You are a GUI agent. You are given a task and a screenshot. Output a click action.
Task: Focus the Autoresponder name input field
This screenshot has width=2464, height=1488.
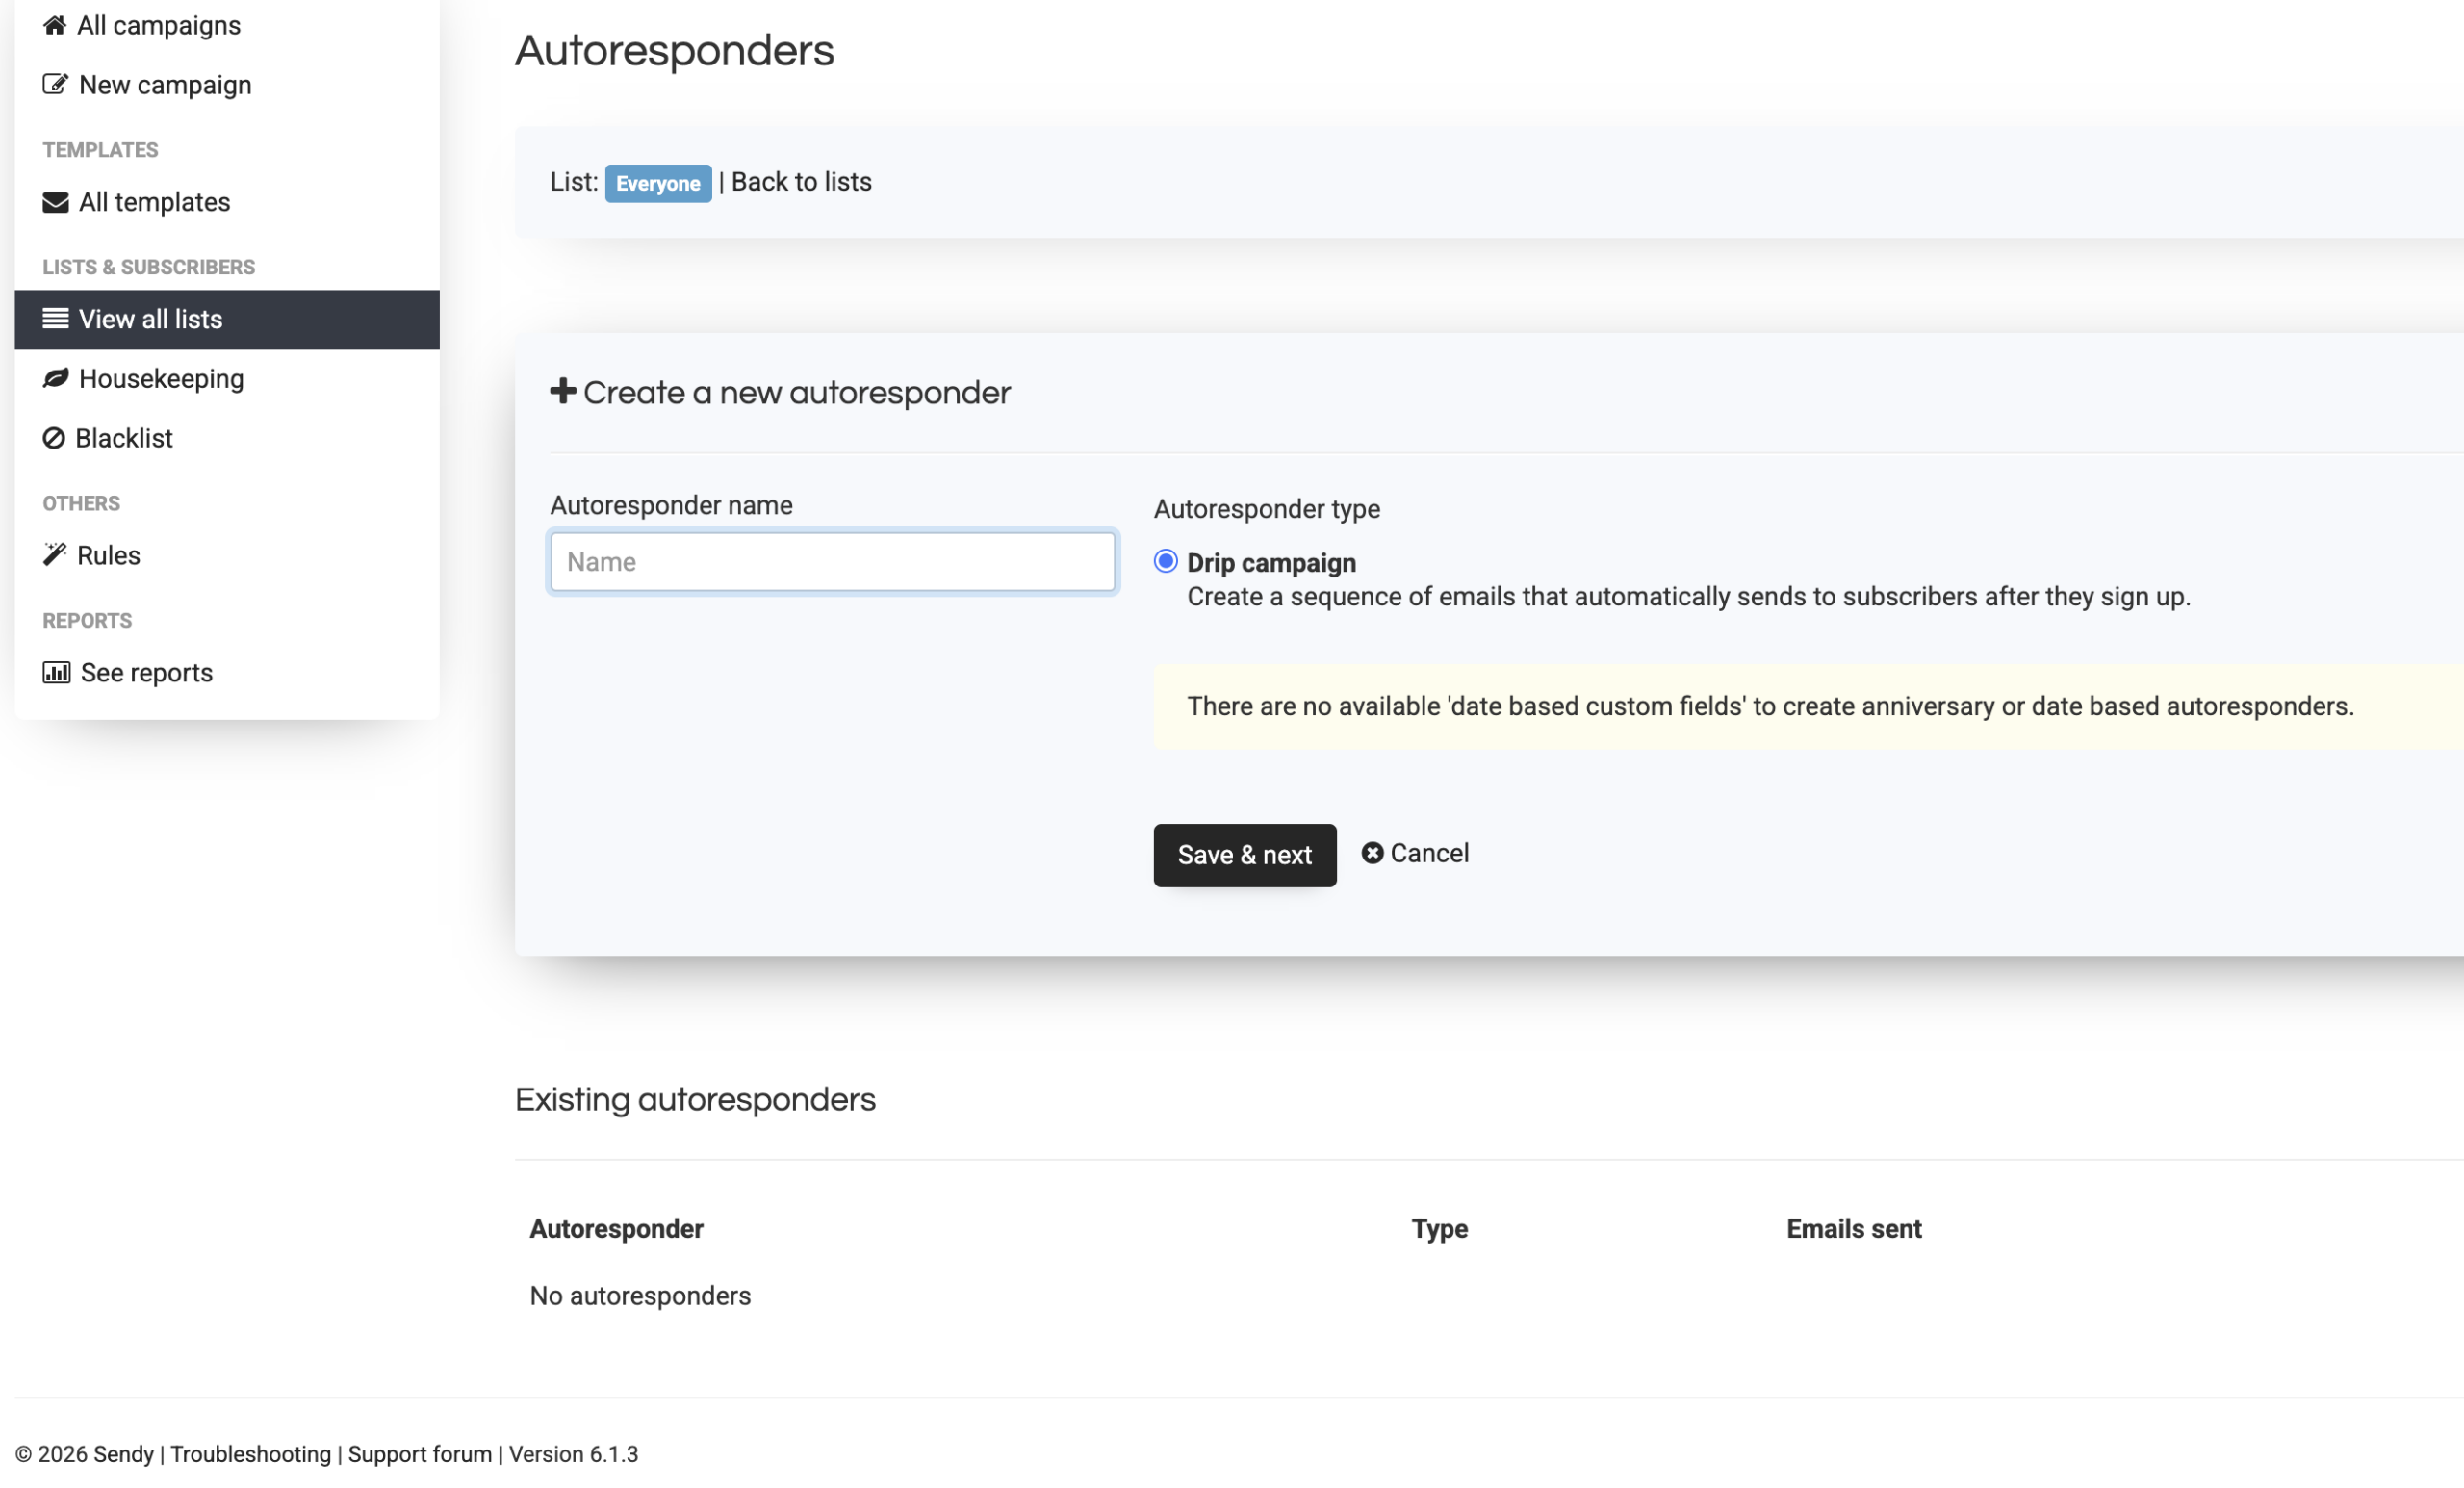tap(832, 562)
